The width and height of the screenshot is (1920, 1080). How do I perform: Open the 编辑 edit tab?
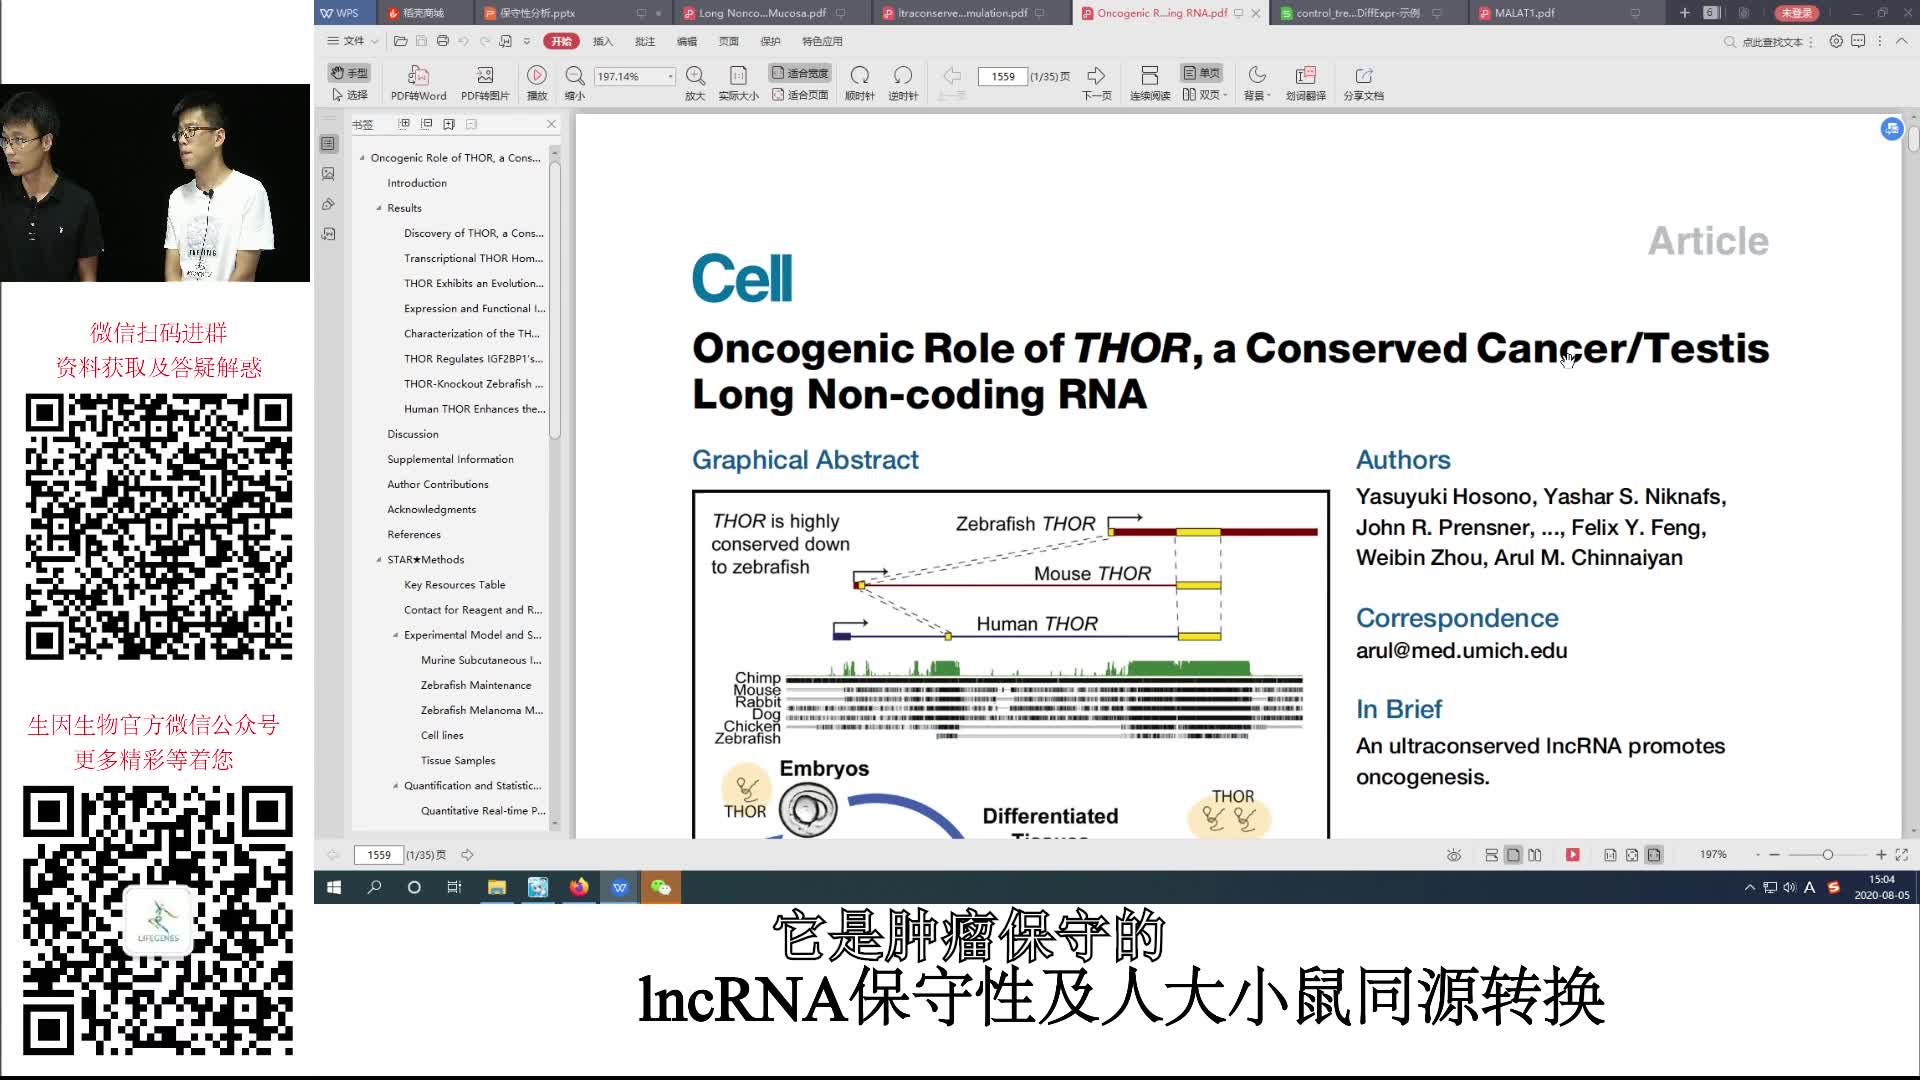(x=687, y=41)
